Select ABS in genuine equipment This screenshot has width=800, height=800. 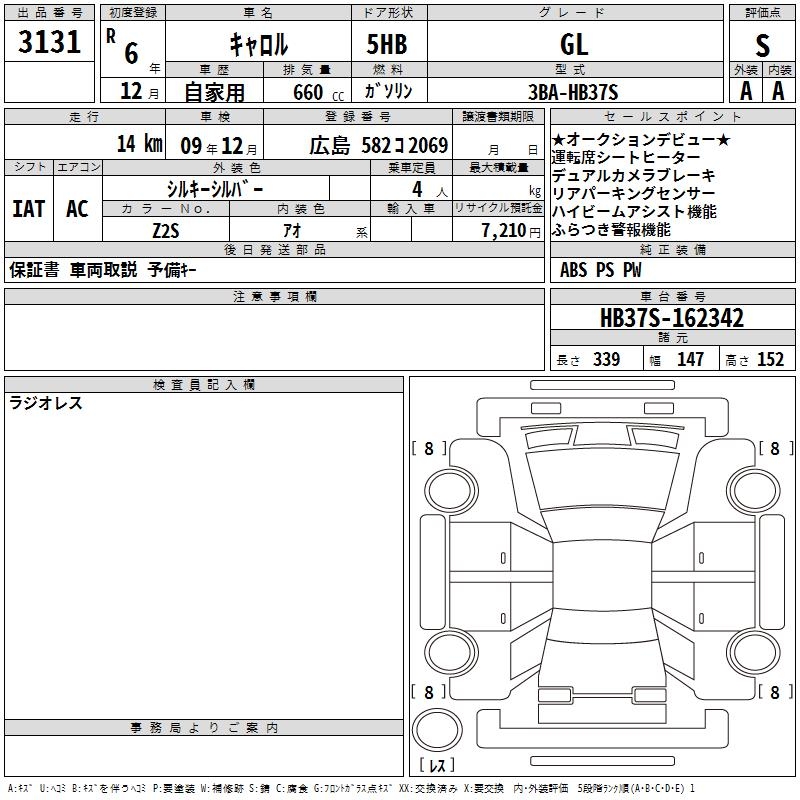[x=573, y=270]
